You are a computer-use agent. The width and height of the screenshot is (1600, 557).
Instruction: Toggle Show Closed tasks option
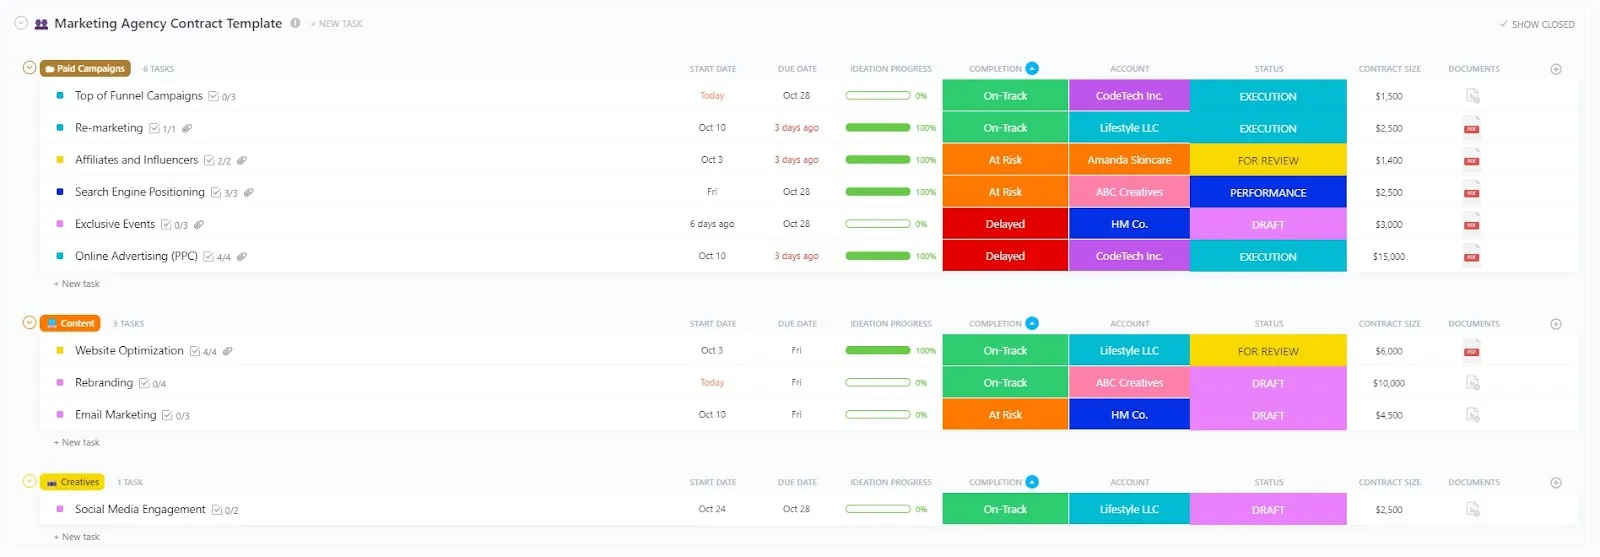(x=1536, y=24)
